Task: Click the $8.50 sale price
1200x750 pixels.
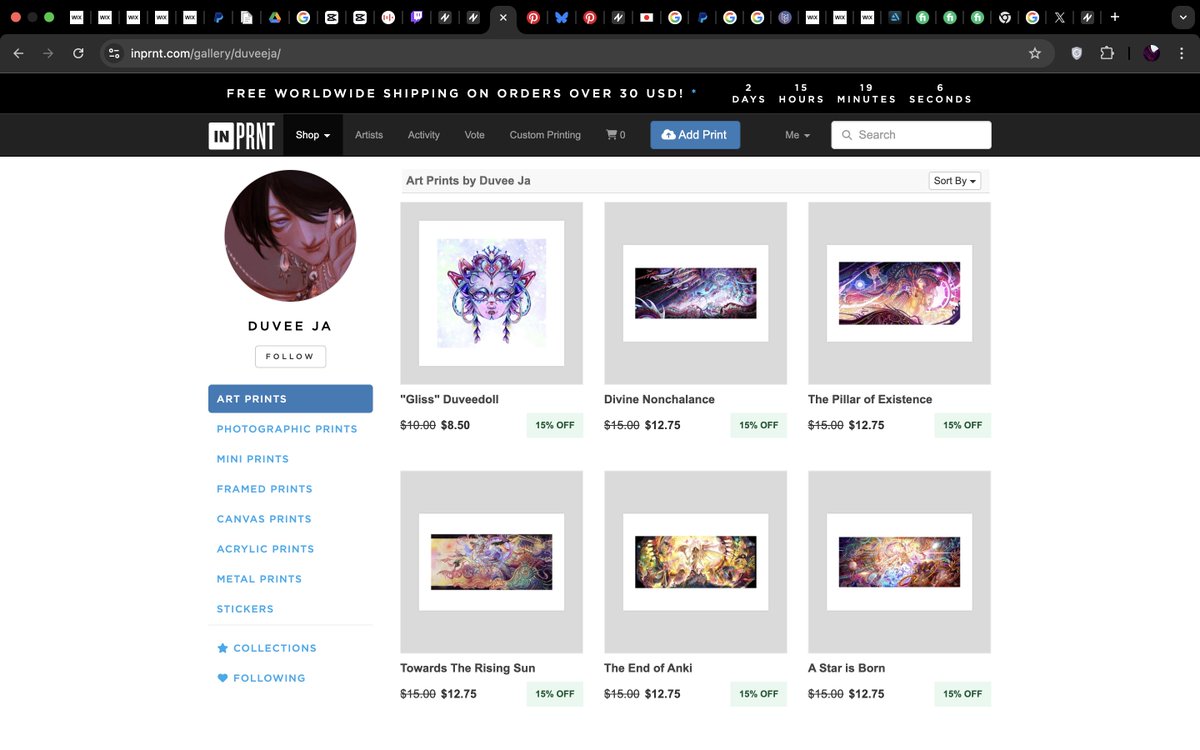Action: tap(455, 425)
